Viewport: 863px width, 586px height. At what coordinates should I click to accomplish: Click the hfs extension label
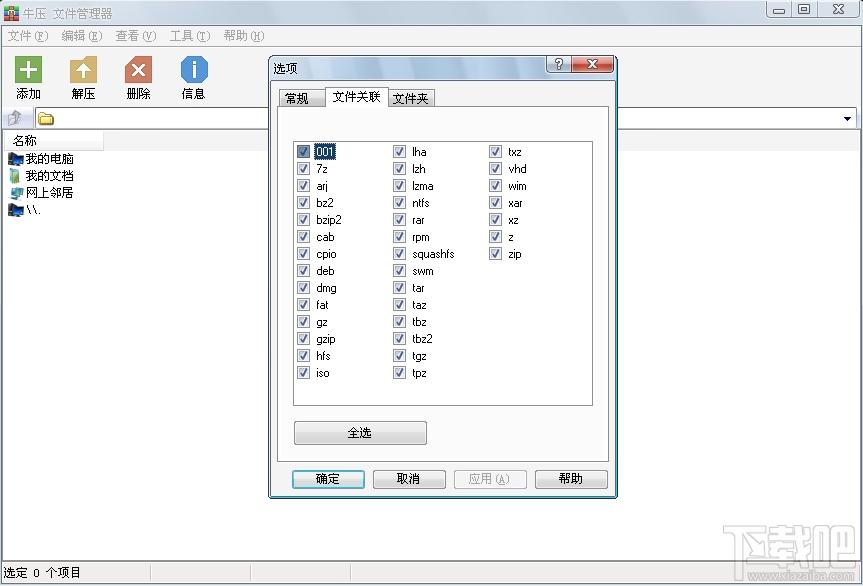[x=323, y=356]
